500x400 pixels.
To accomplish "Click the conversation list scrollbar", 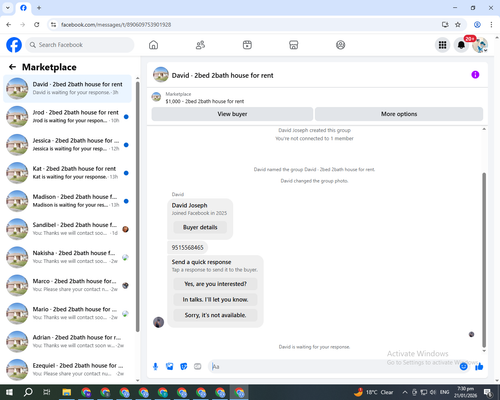I will coord(137,207).
